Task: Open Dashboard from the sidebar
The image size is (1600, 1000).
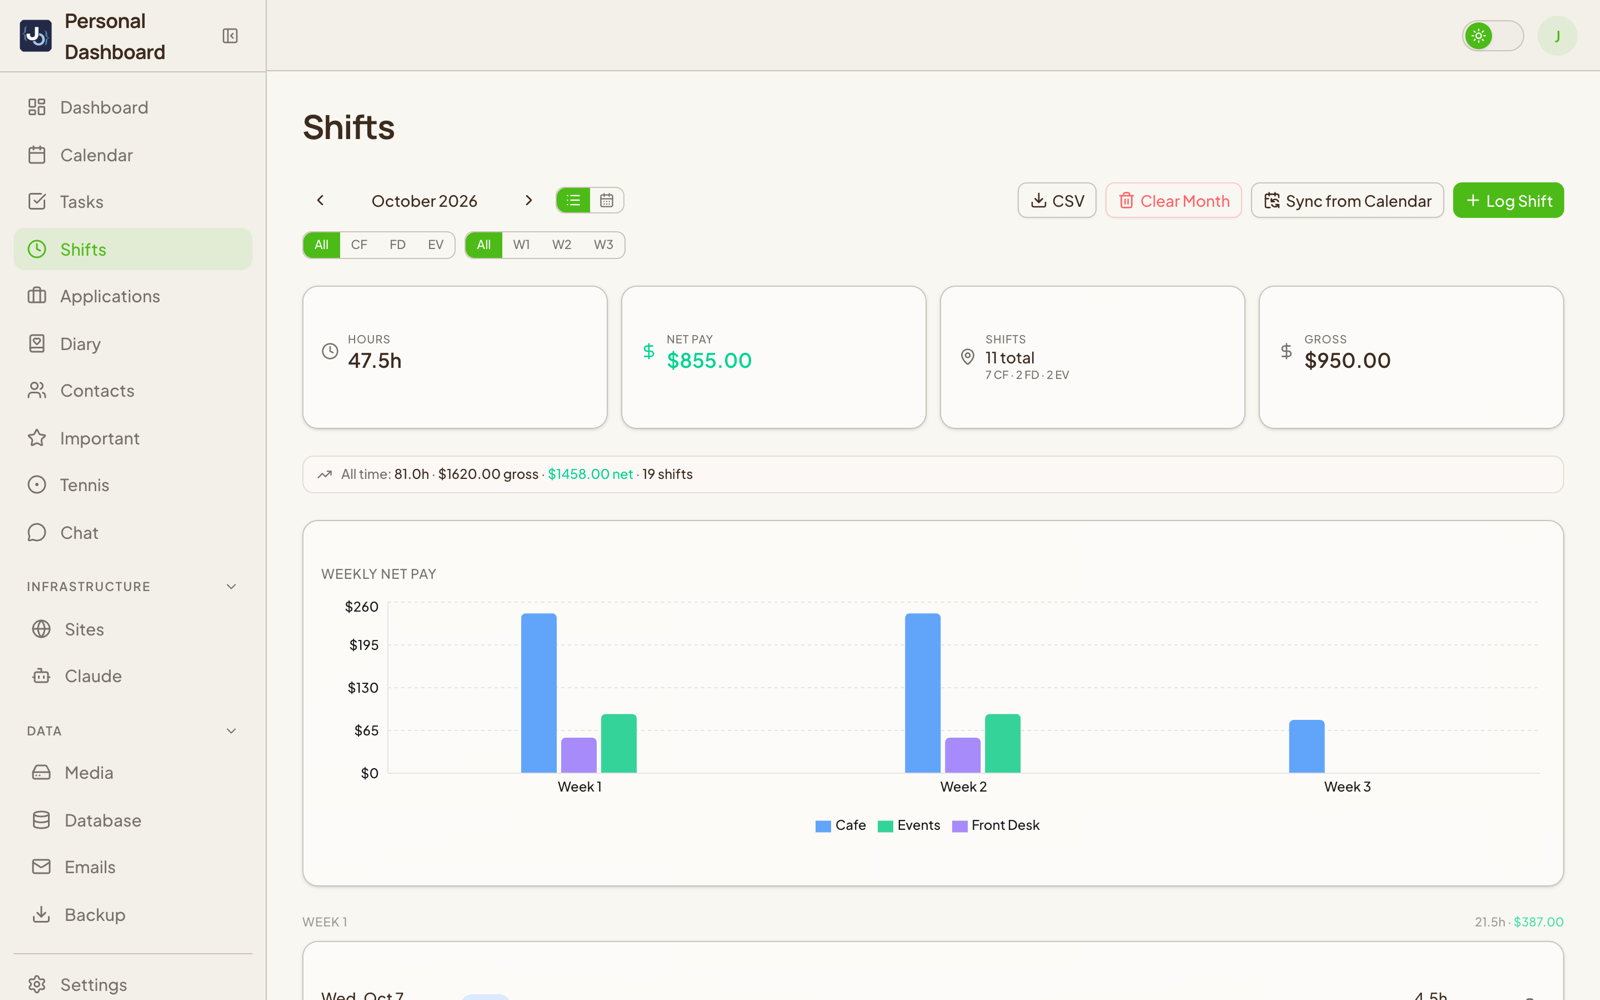Action: point(133,107)
